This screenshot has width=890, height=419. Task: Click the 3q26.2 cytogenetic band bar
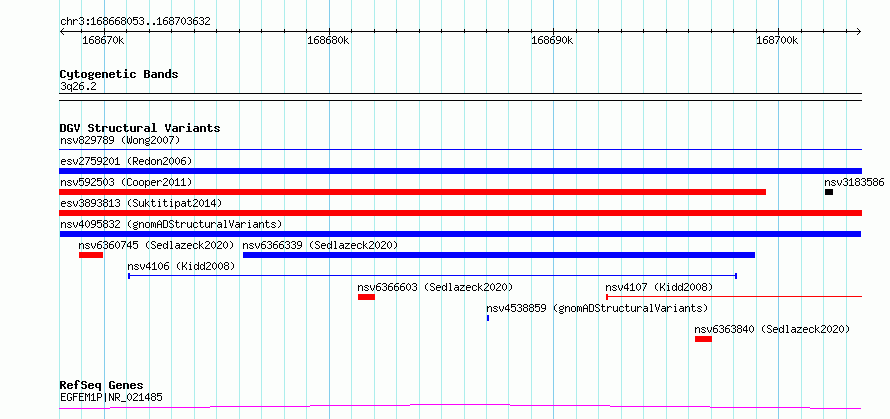click(x=460, y=97)
